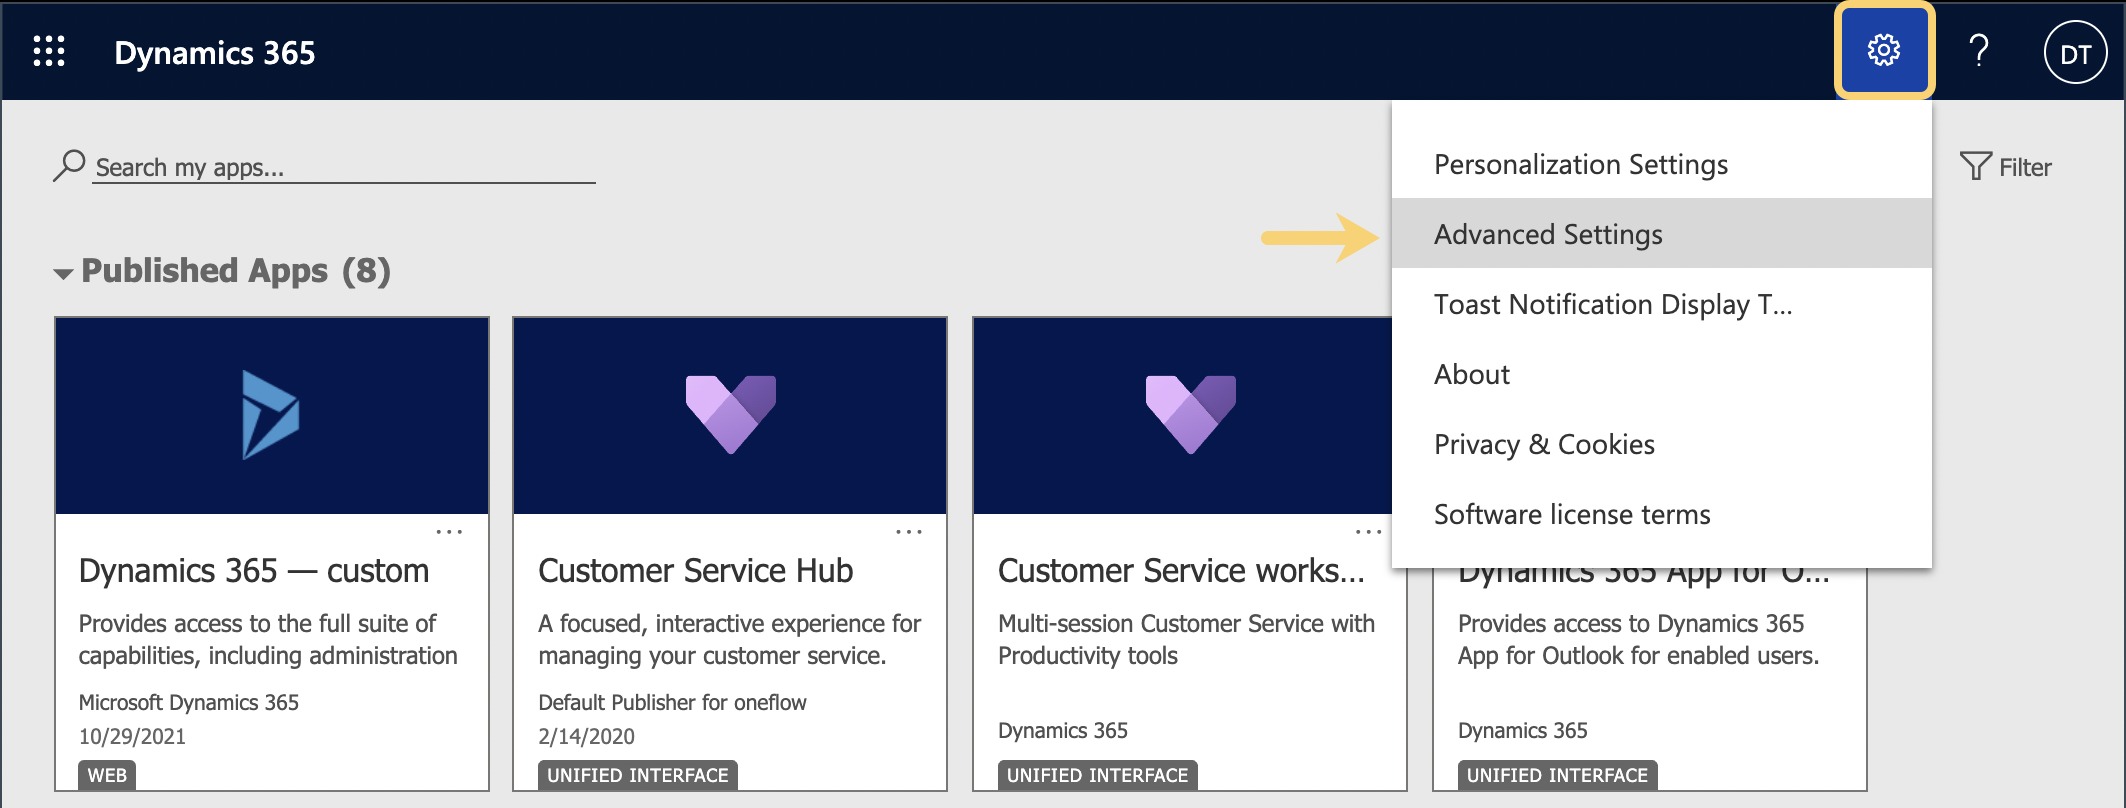Select Personalization Settings menu item
The height and width of the screenshot is (808, 2126).
coord(1580,164)
